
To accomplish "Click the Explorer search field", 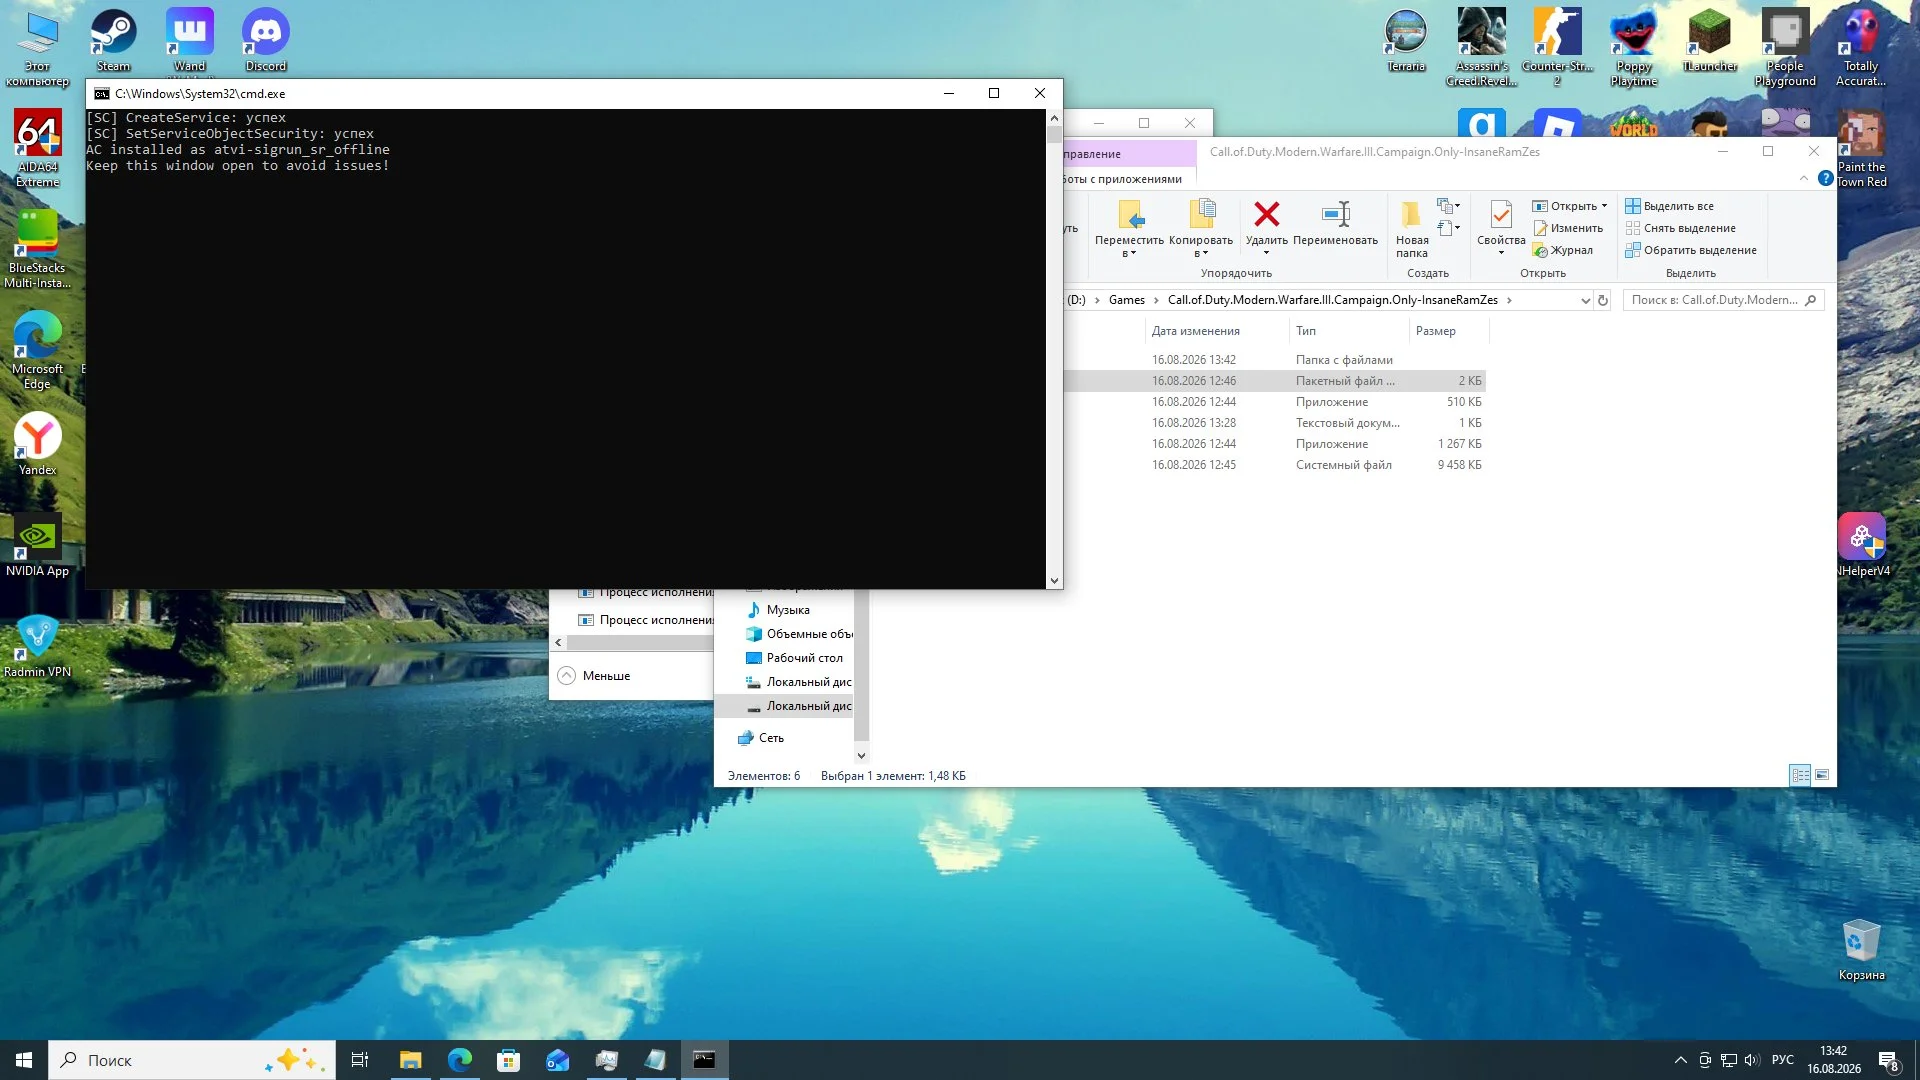I will (x=1723, y=300).
